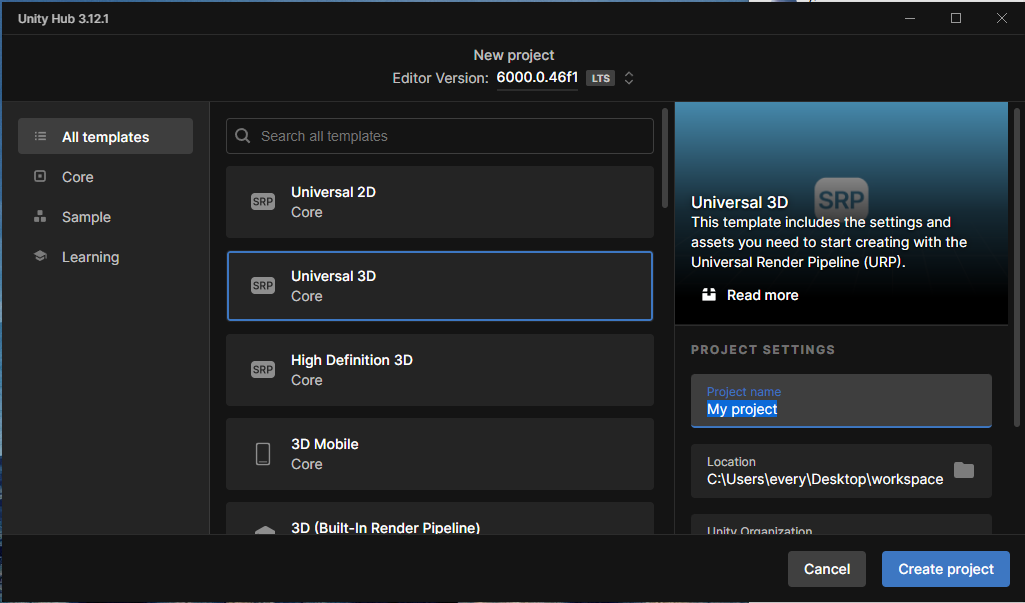1025x603 pixels.
Task: Click the Create project button
Action: click(946, 569)
